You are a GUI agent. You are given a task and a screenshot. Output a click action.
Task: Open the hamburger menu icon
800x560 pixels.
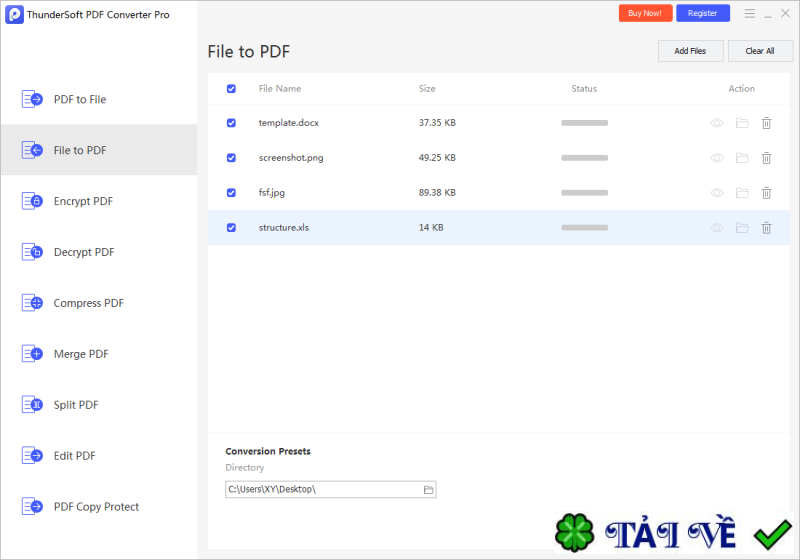[749, 14]
